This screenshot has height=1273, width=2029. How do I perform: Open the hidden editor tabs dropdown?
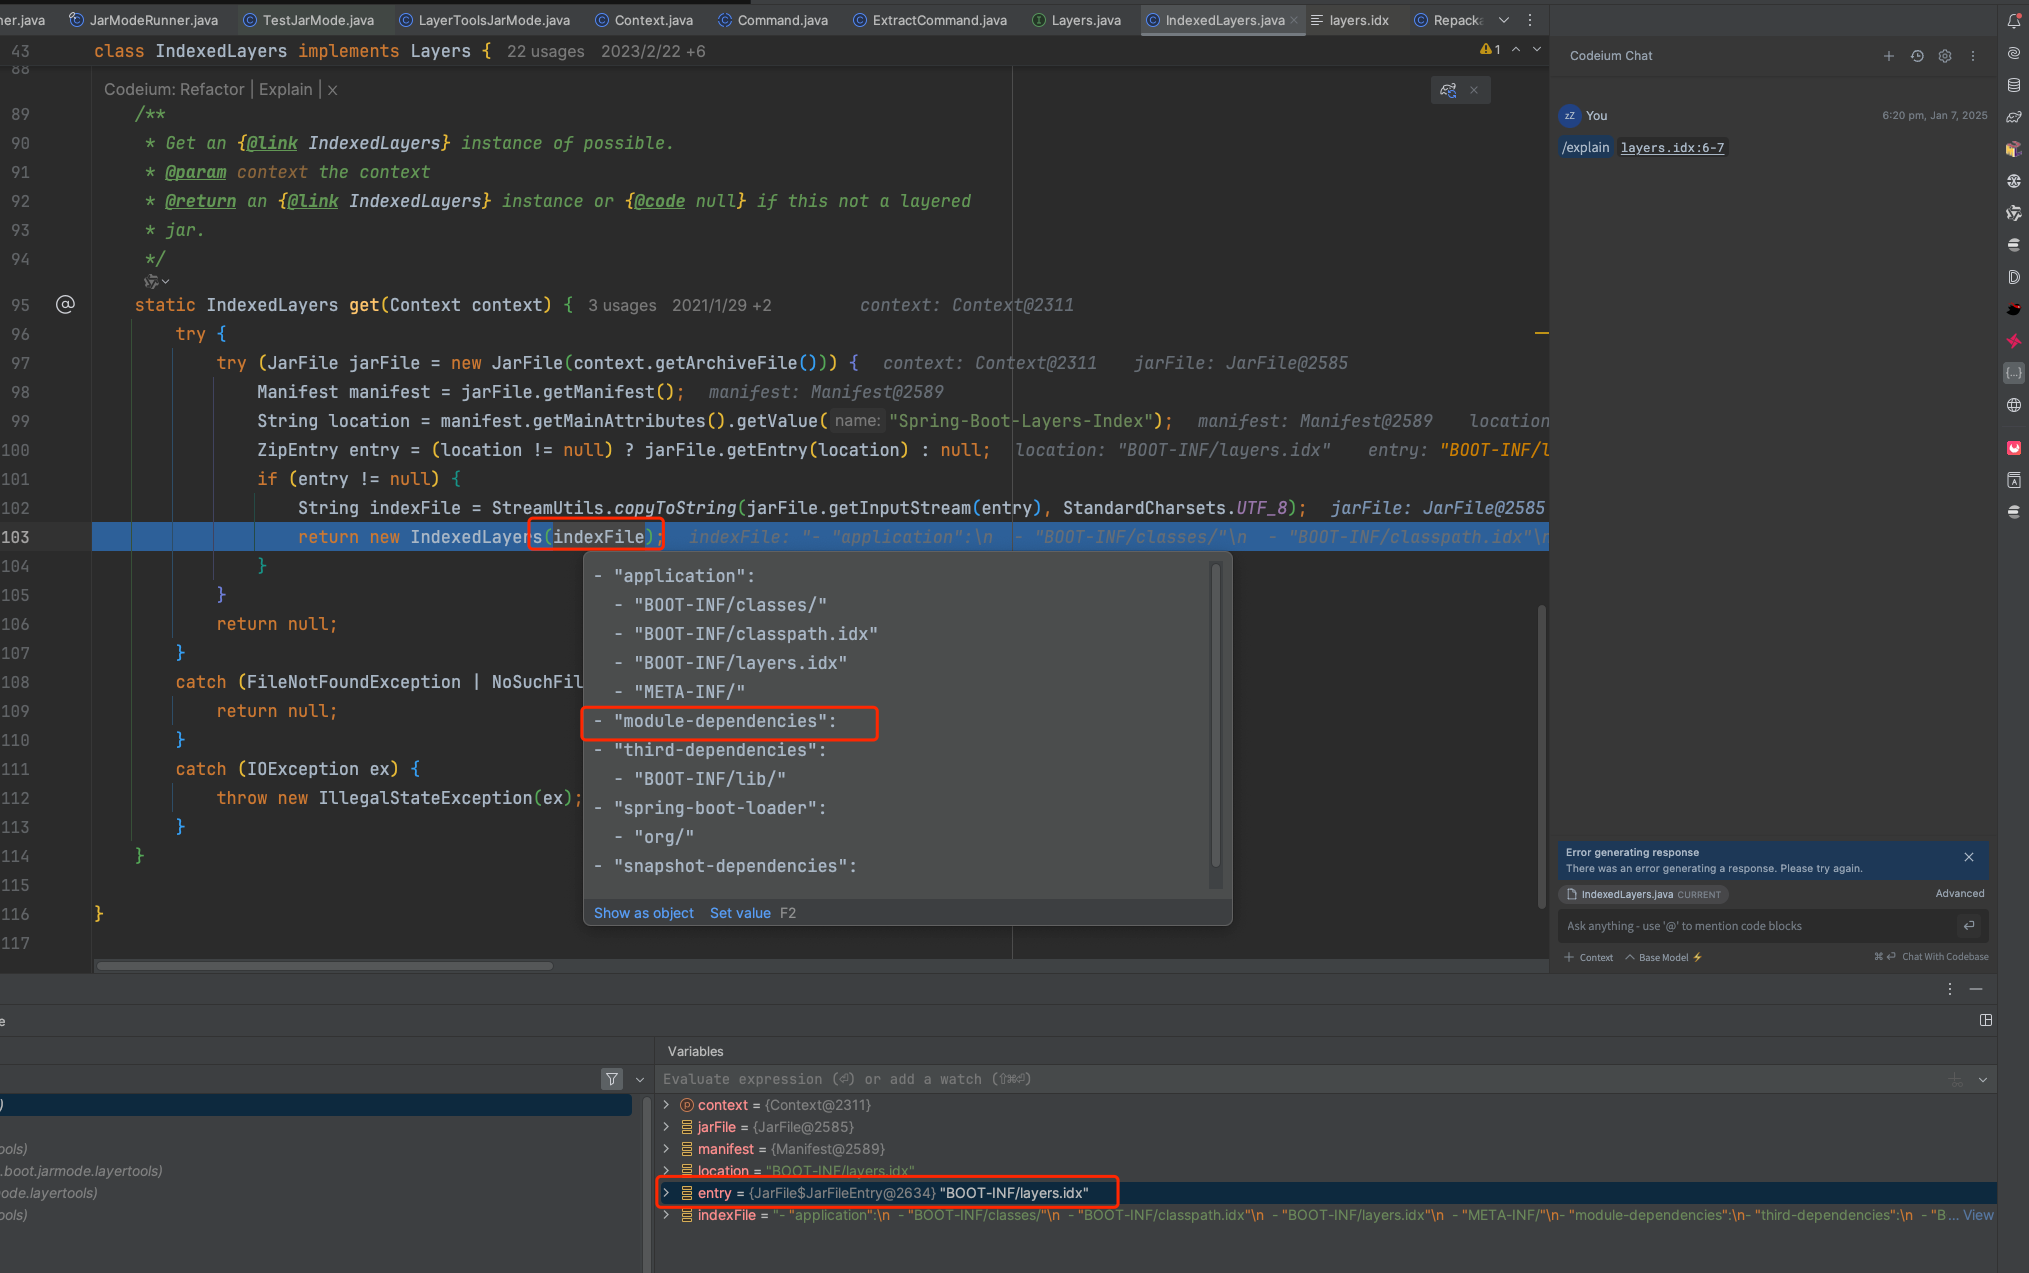pos(1503,20)
